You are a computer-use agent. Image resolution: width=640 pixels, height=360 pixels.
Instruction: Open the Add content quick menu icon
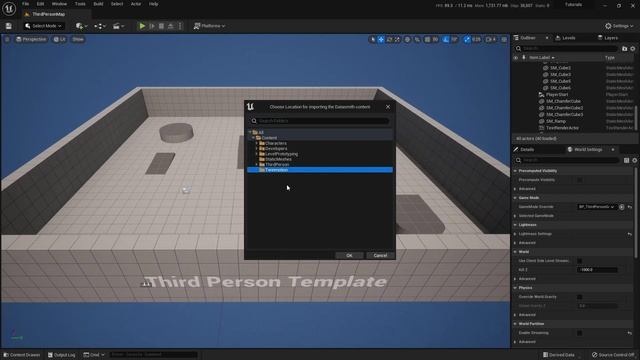click(x=81, y=26)
